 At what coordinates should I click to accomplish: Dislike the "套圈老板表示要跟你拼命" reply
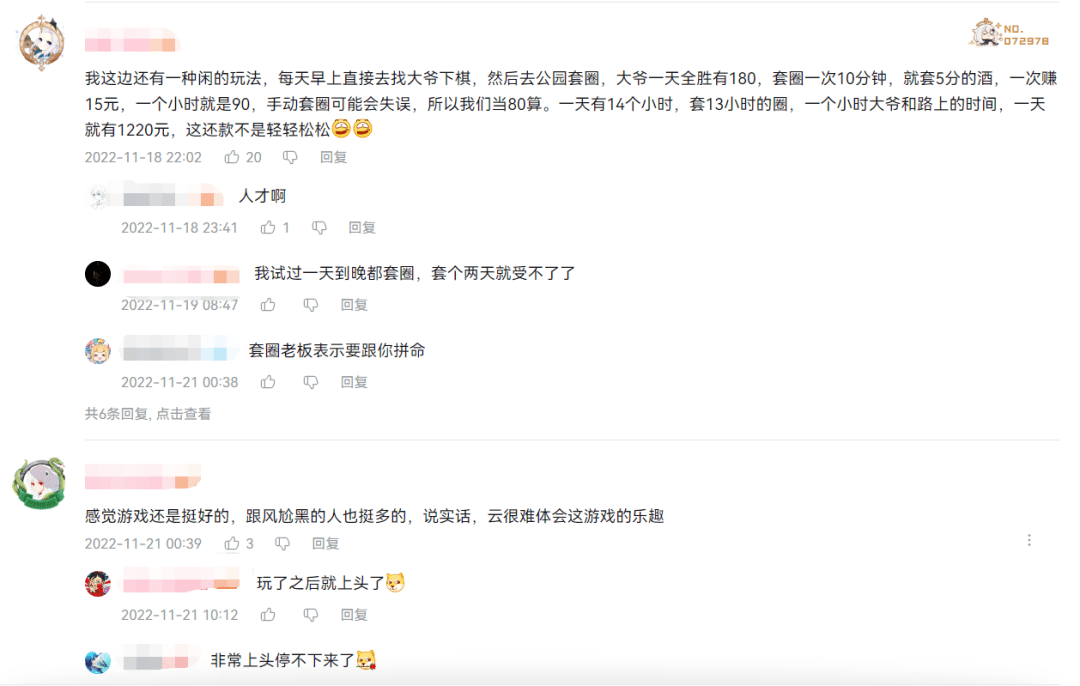click(x=311, y=382)
